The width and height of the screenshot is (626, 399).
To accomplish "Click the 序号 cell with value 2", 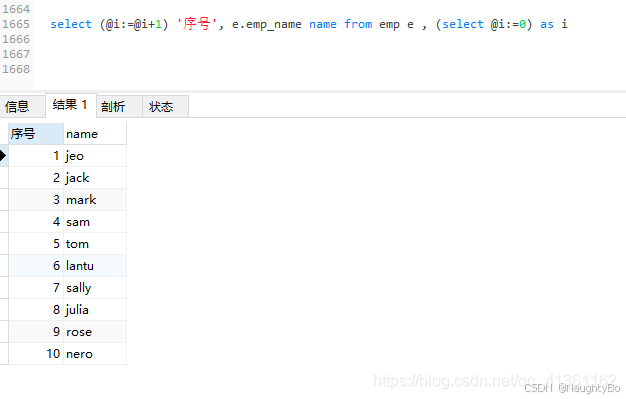I will [x=36, y=178].
